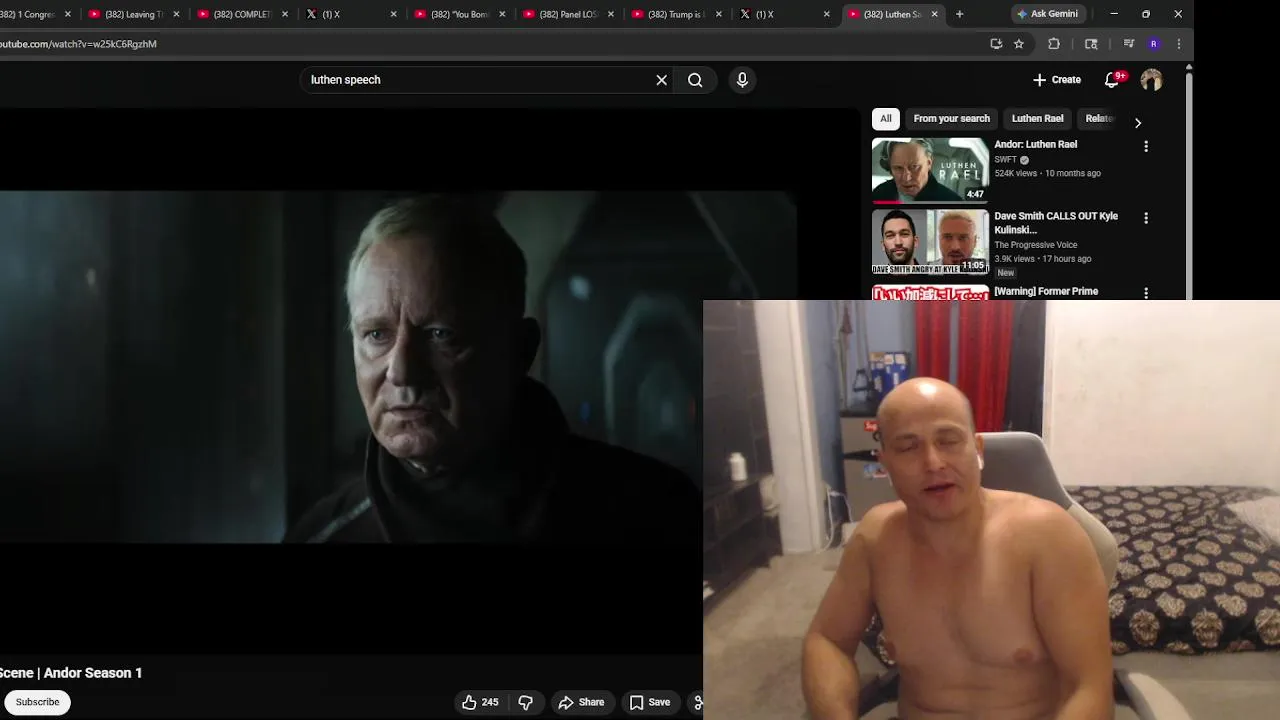The image size is (1280, 720).
Task: Select the 'Luthen Rael' filter chip
Action: 1037,118
